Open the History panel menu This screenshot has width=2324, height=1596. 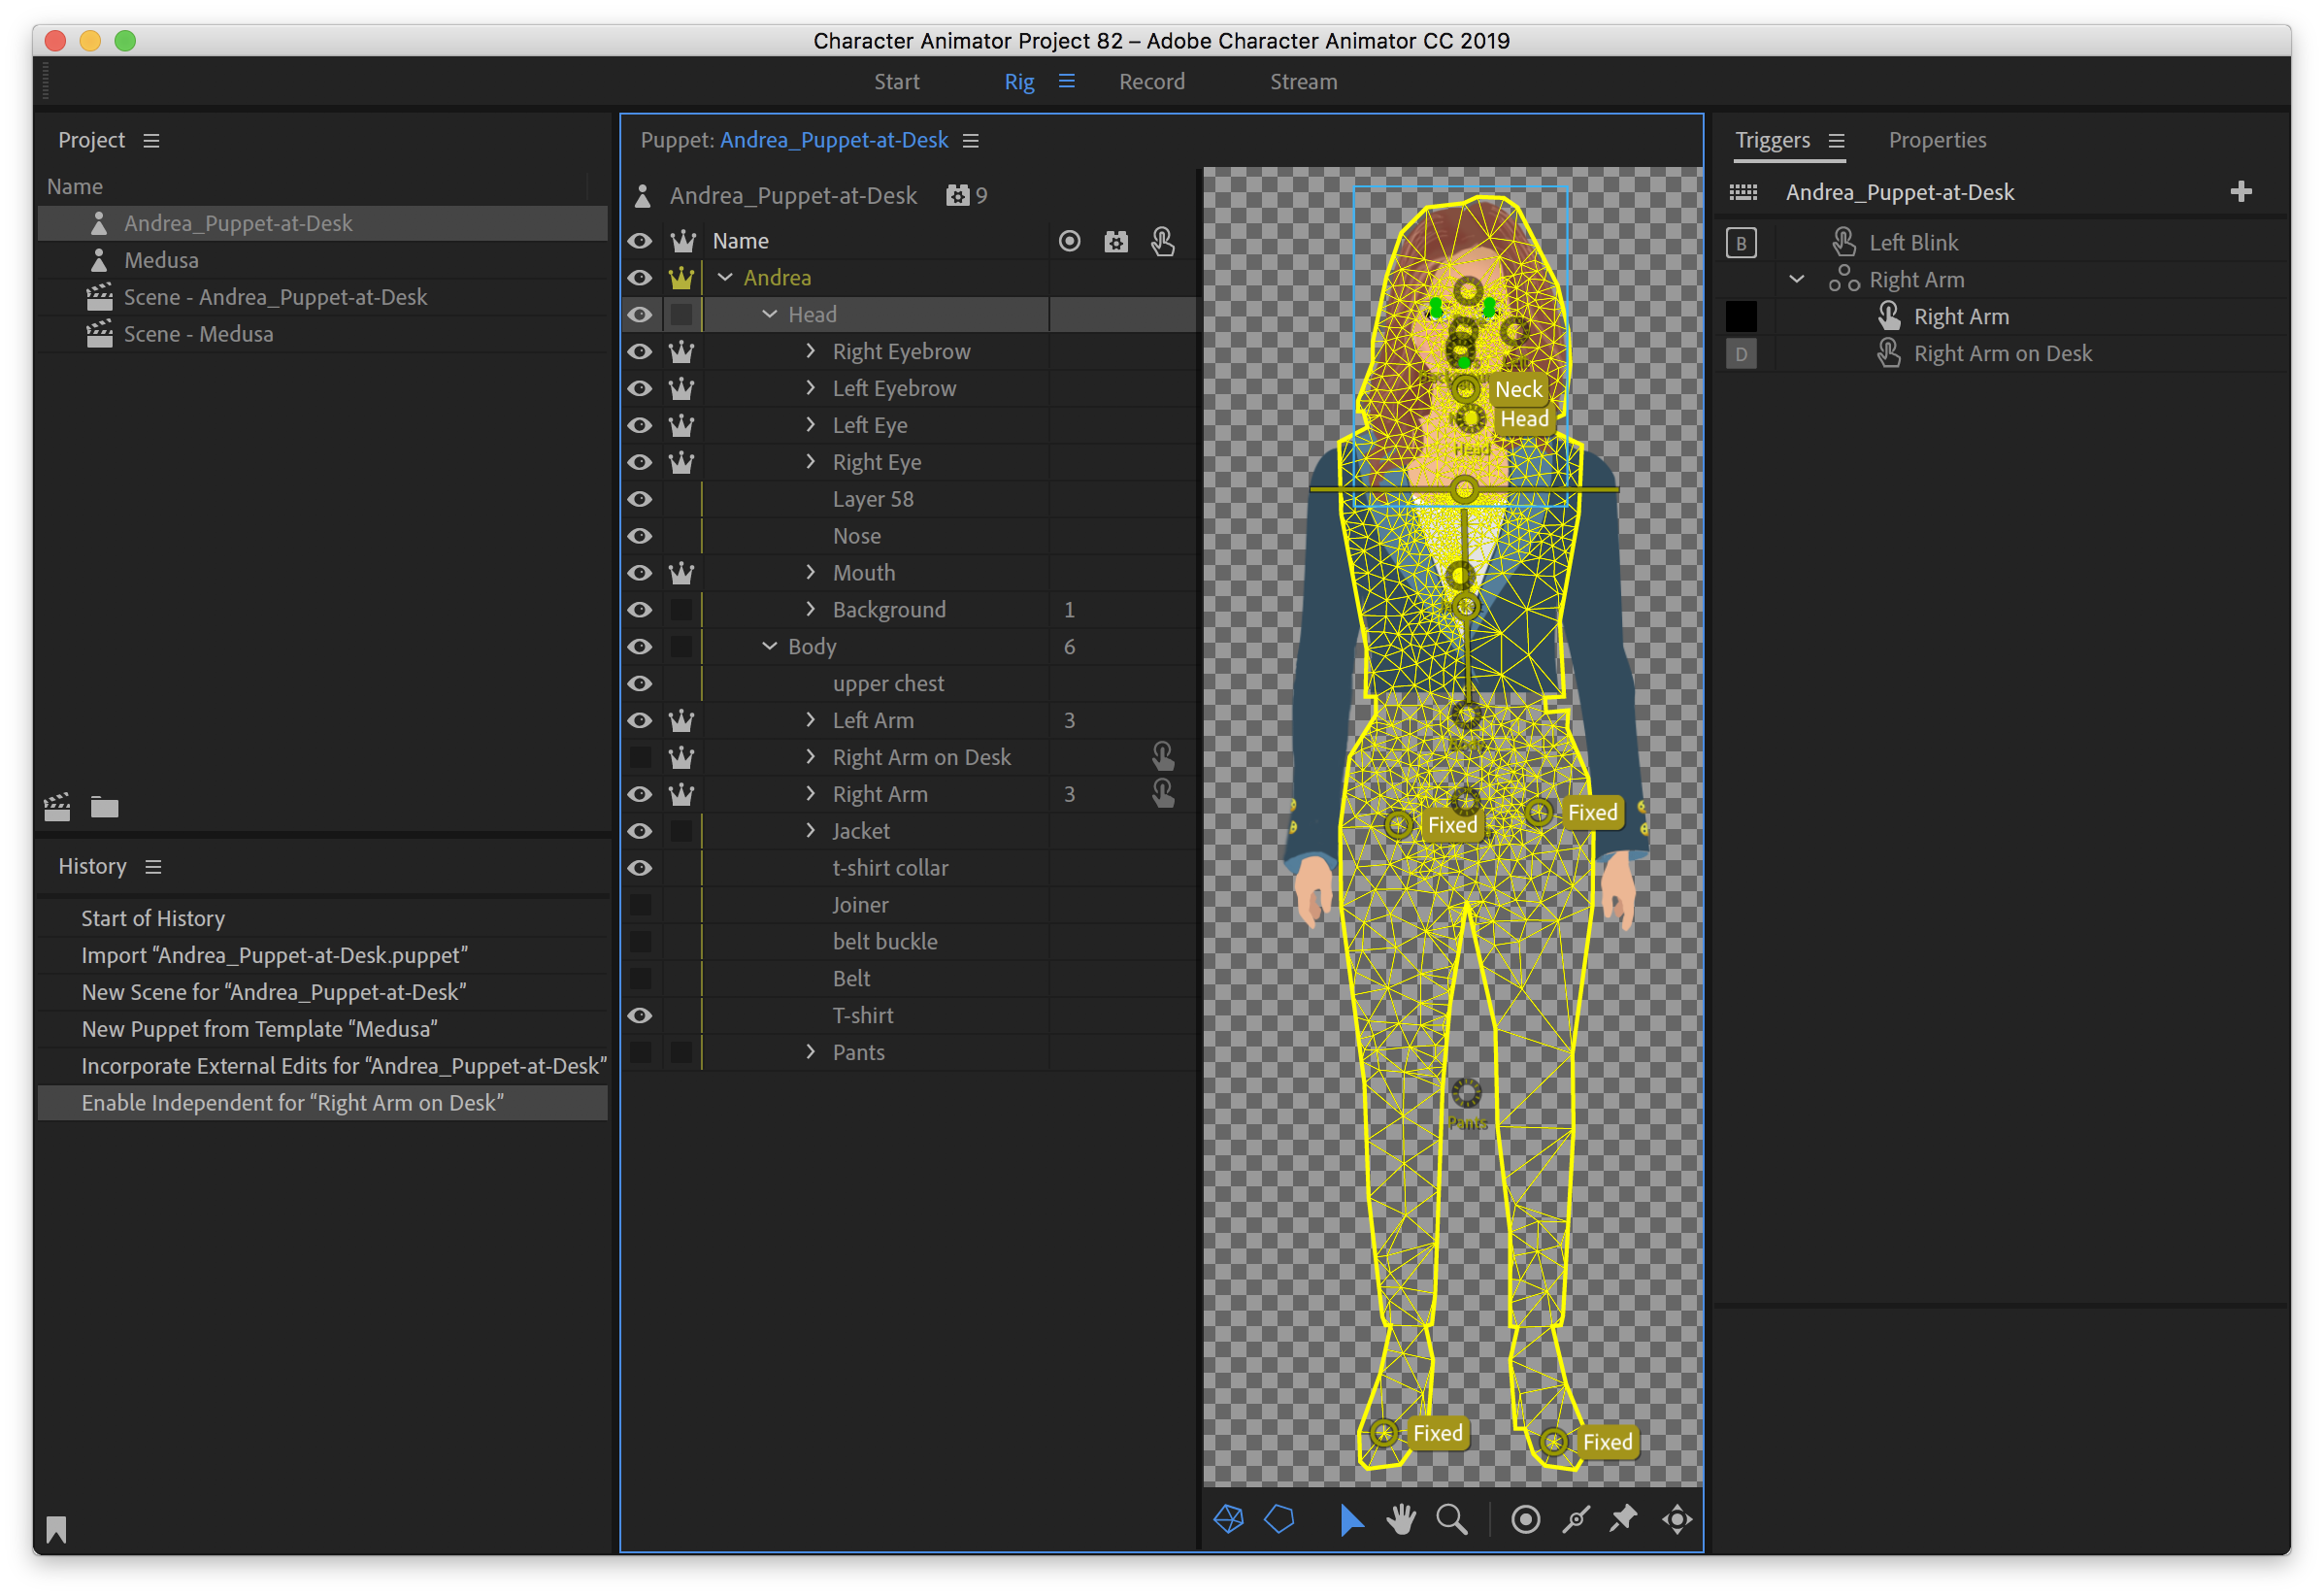pos(153,867)
